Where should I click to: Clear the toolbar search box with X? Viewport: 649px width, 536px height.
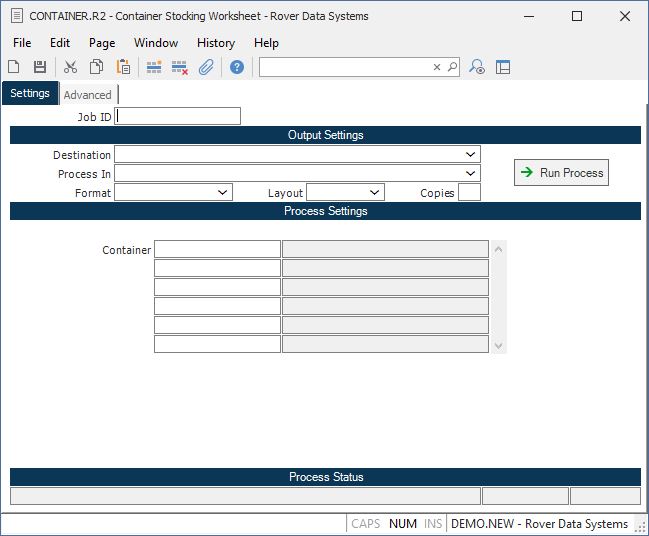(x=437, y=67)
